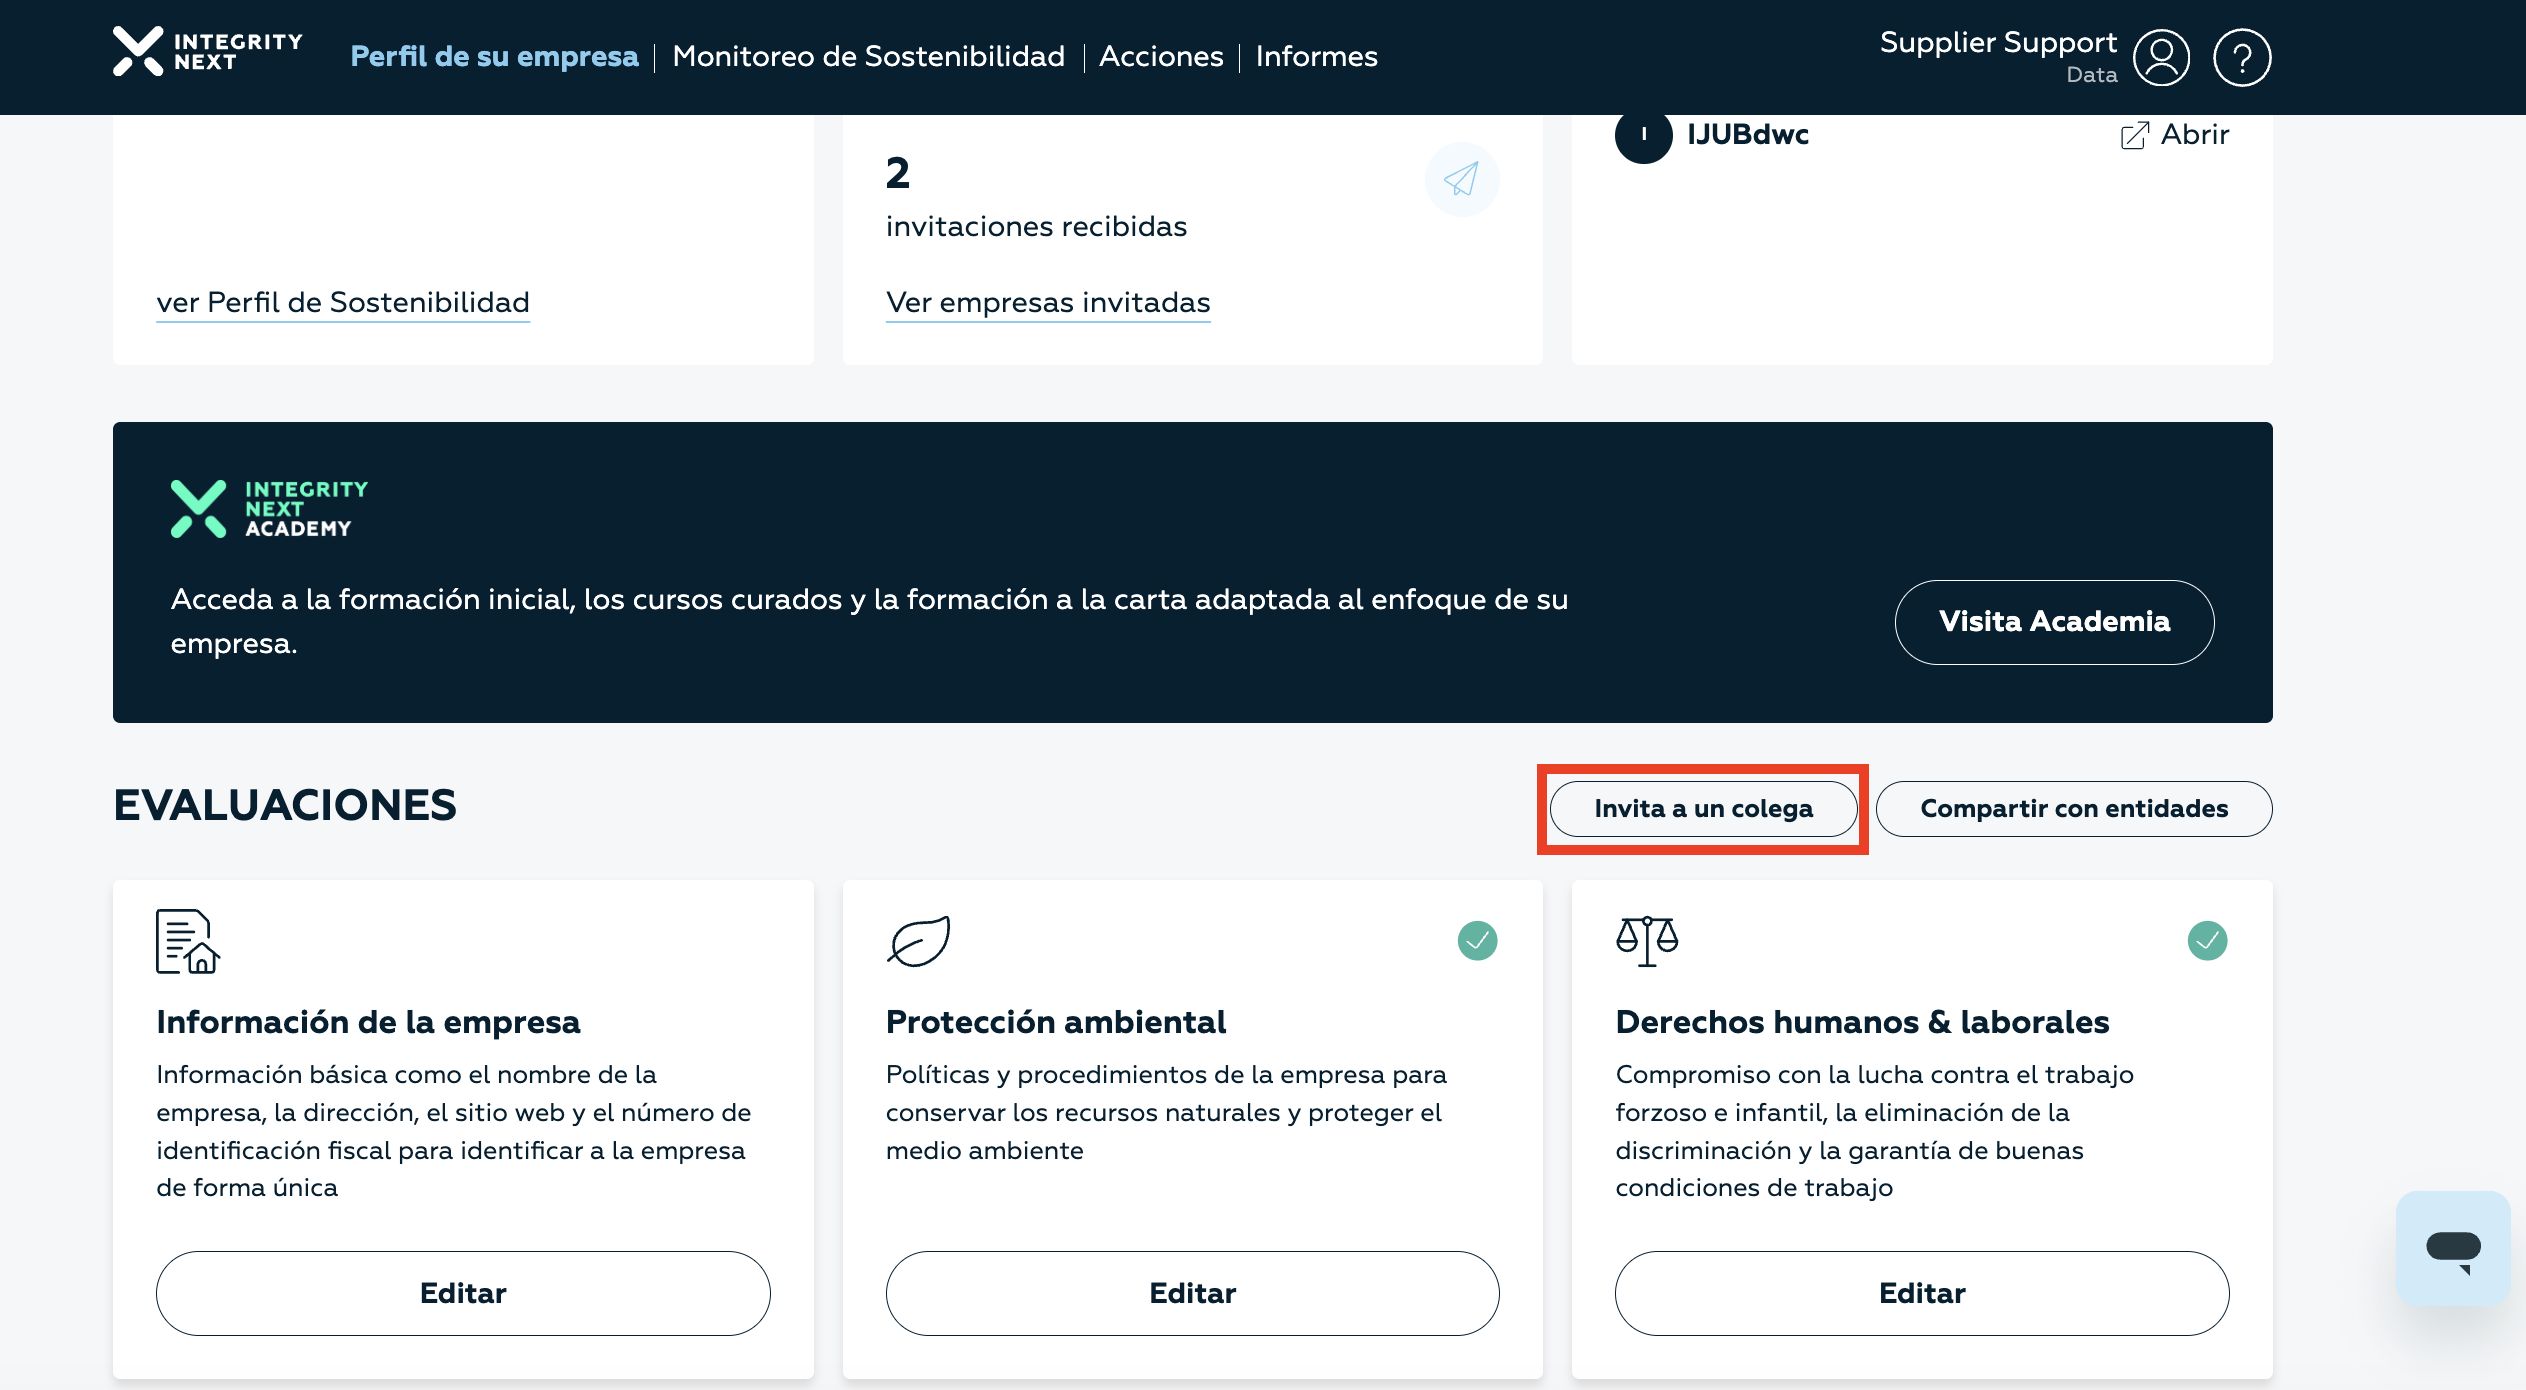Screen dimensions: 2526x1390
Task: Click the leaf icon for Protección ambiental
Action: click(x=918, y=941)
